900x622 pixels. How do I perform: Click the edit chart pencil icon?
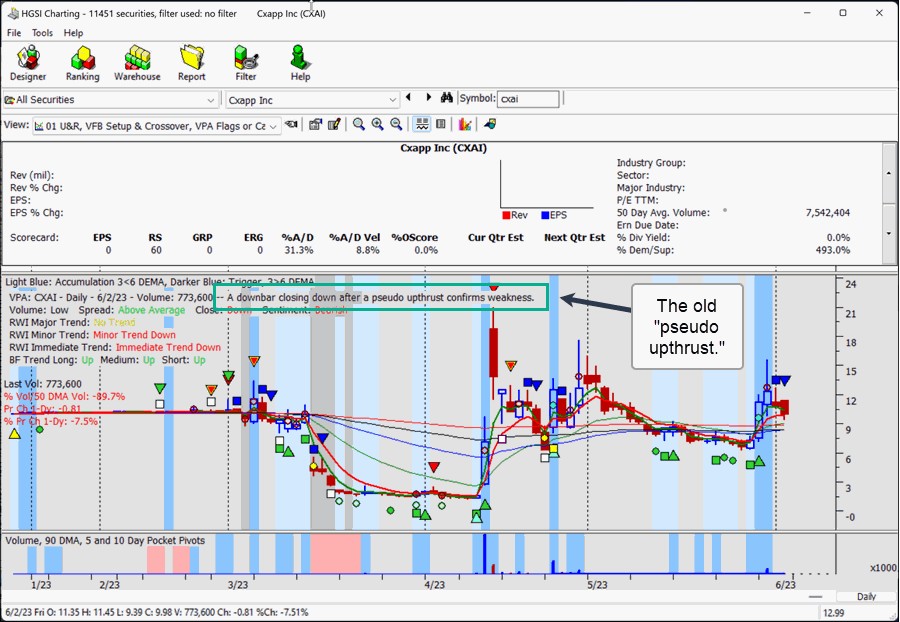pyautogui.click(x=334, y=124)
